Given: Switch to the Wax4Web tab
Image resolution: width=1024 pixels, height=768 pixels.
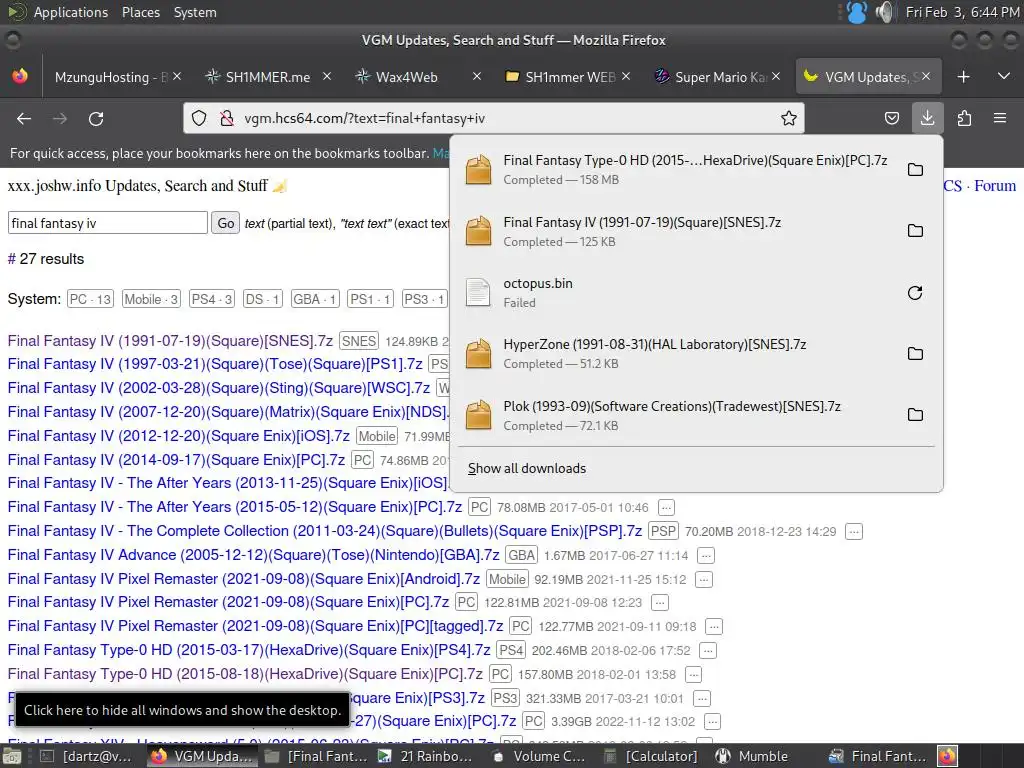Looking at the screenshot, I should point(406,77).
